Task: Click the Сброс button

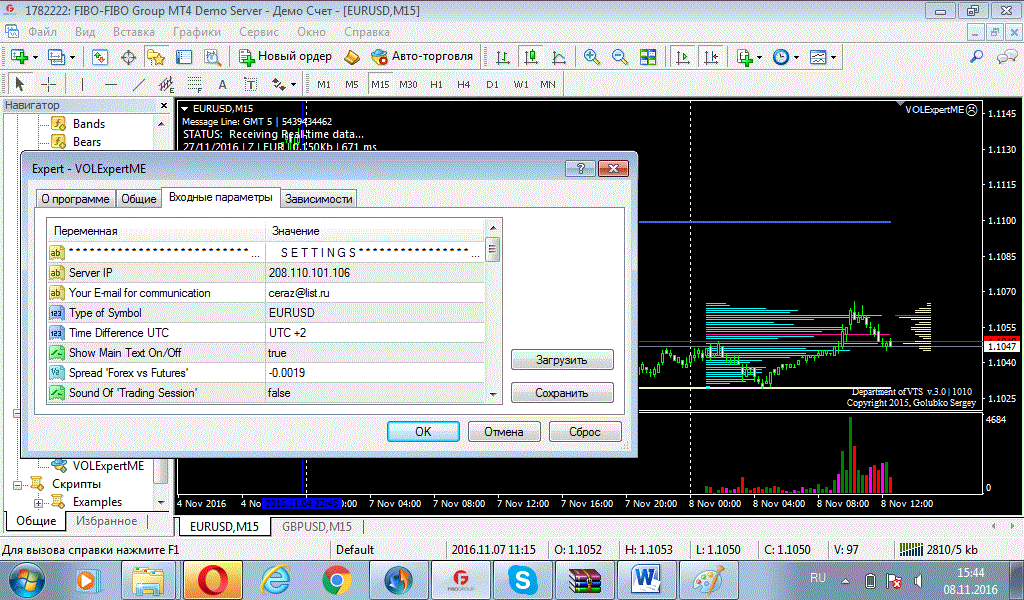Action: click(585, 432)
